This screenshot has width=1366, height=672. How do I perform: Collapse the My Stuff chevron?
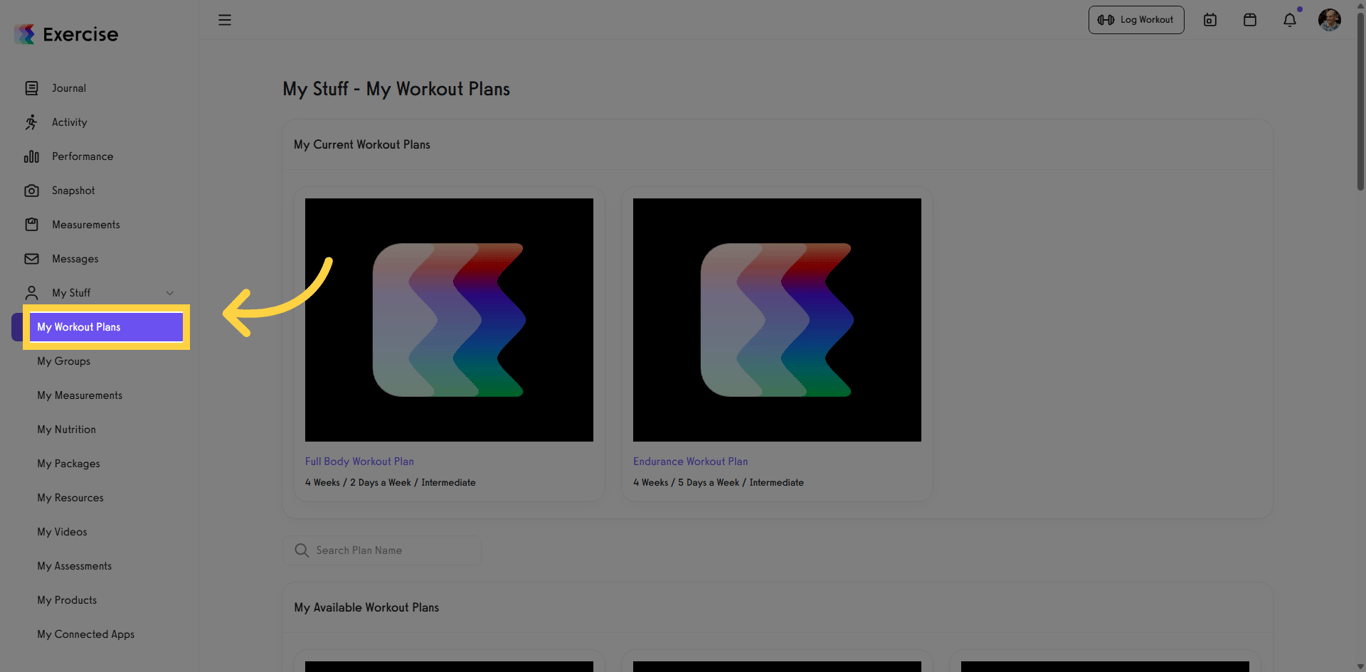[170, 293]
